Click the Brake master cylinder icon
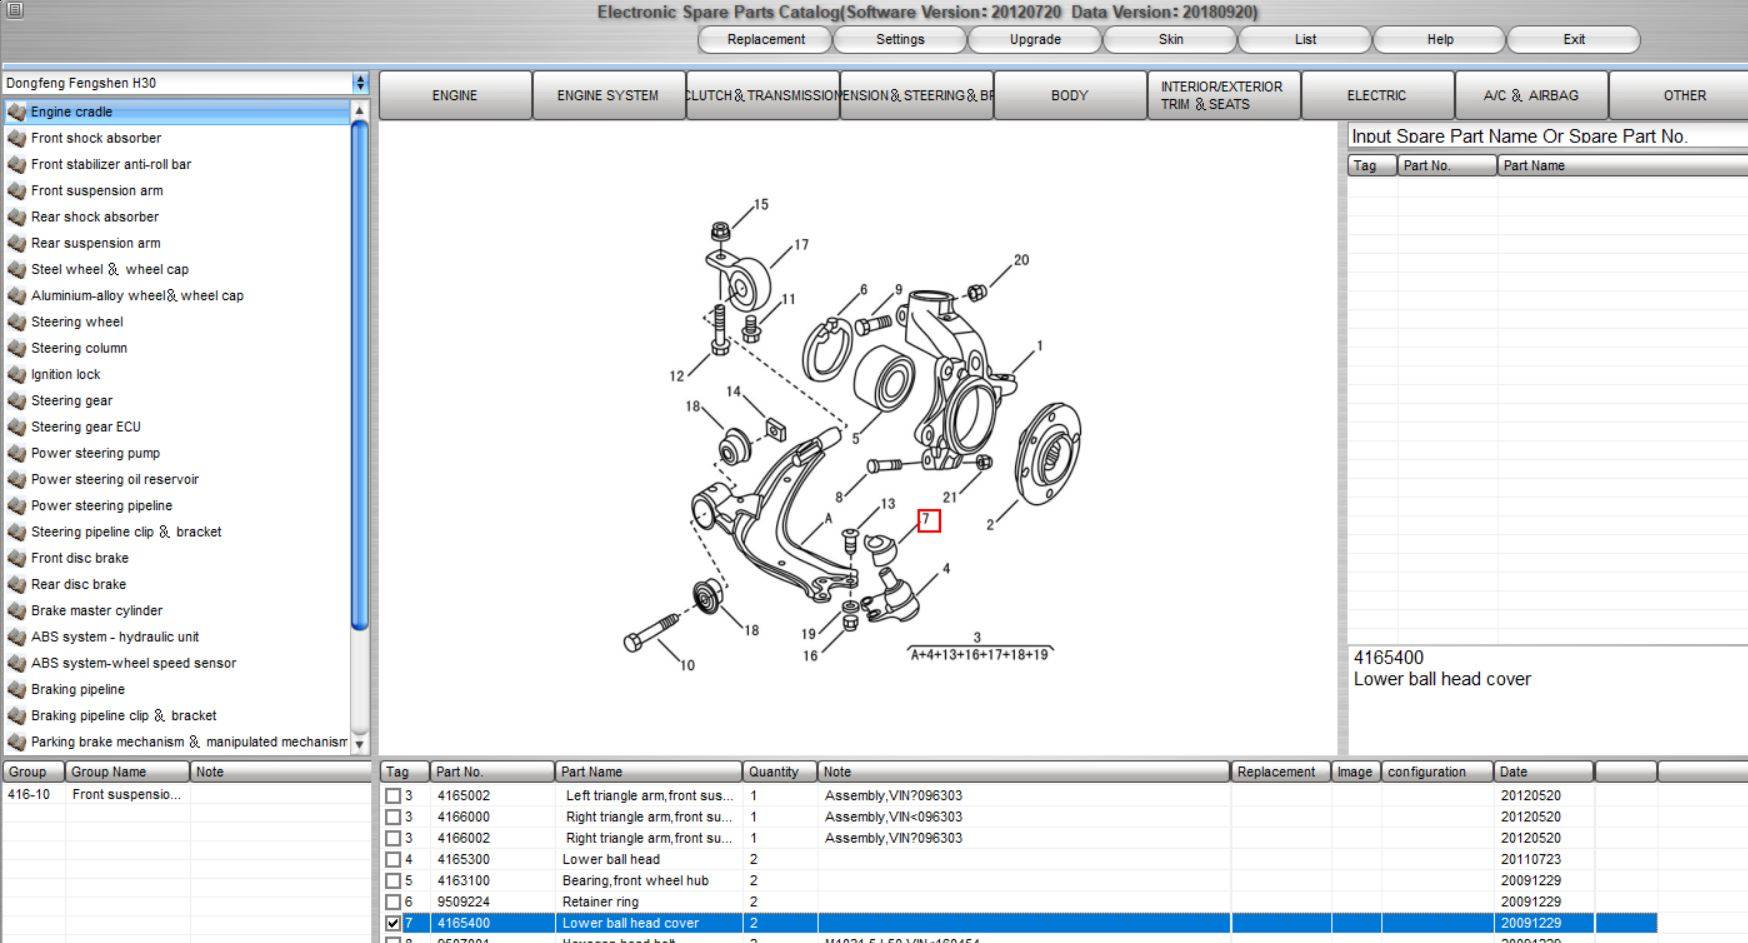This screenshot has height=943, width=1748. (x=16, y=611)
